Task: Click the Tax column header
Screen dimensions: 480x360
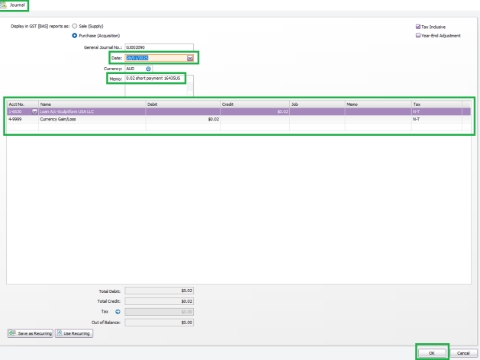Action: tap(437, 104)
